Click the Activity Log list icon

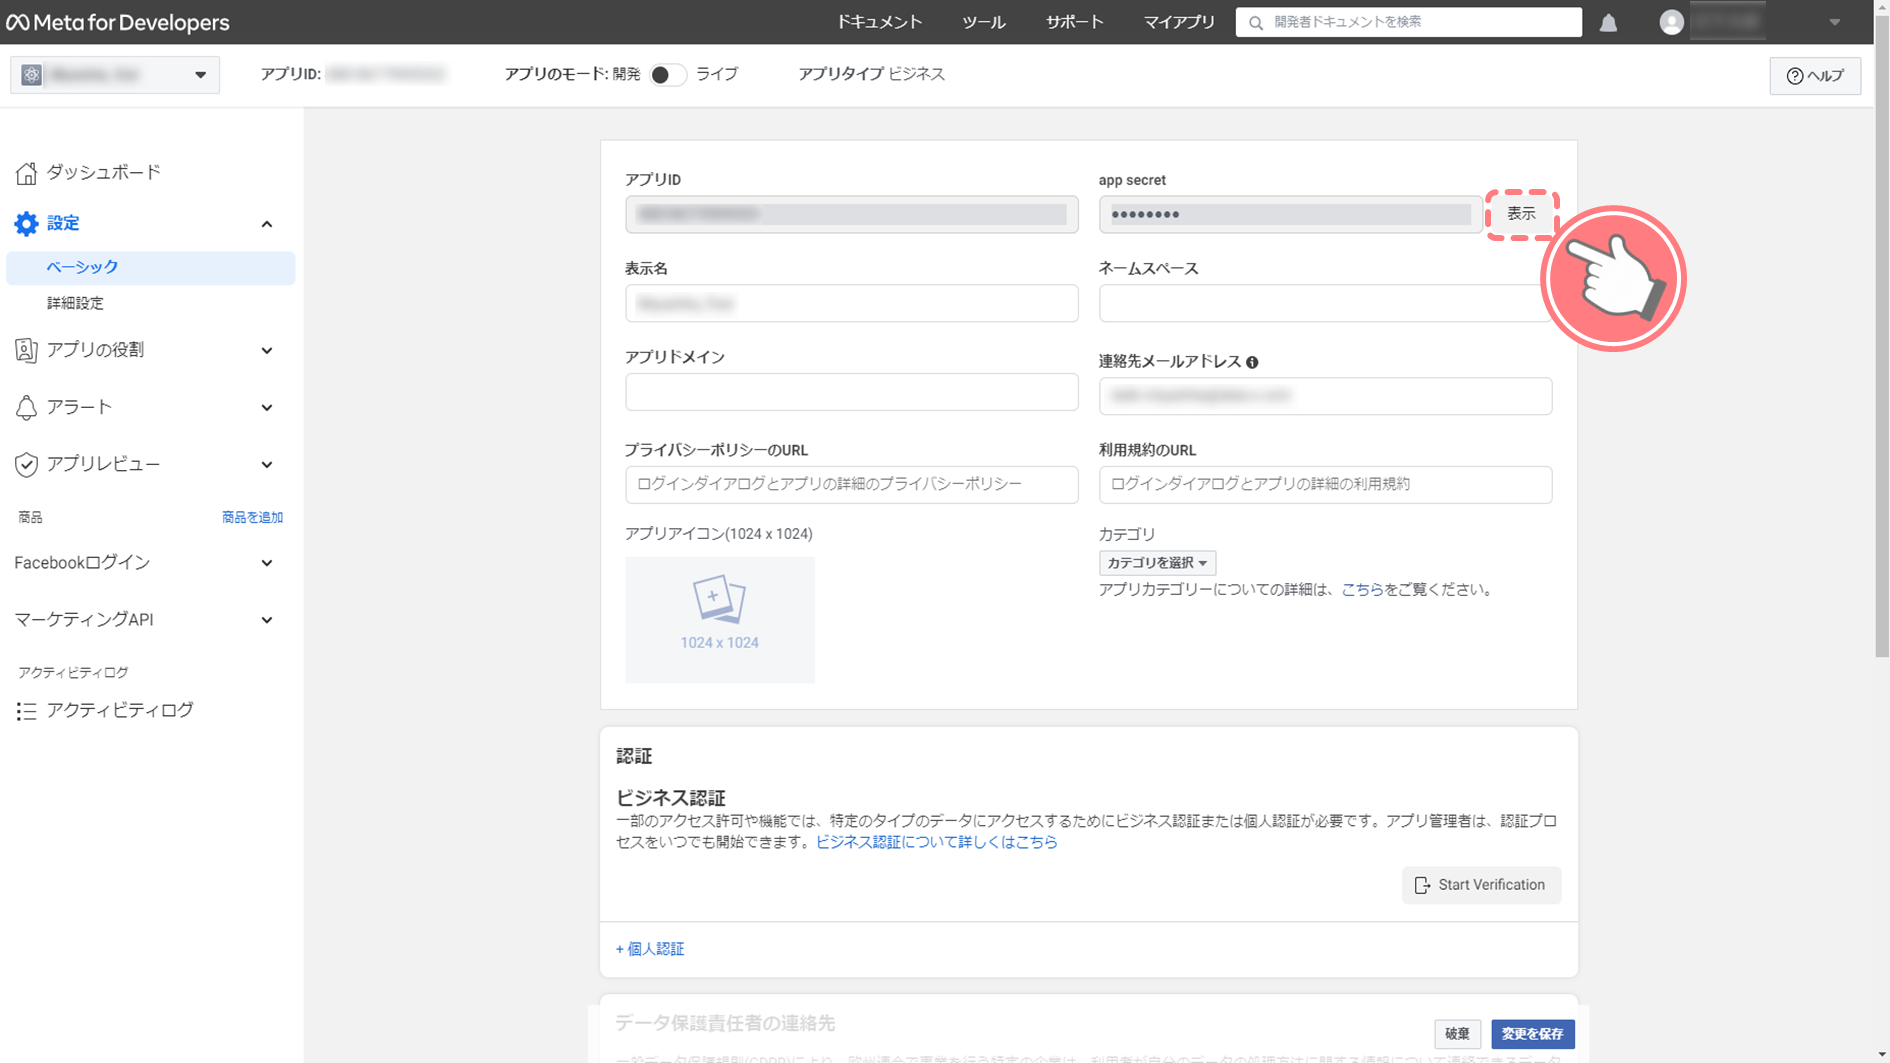pyautogui.click(x=26, y=711)
